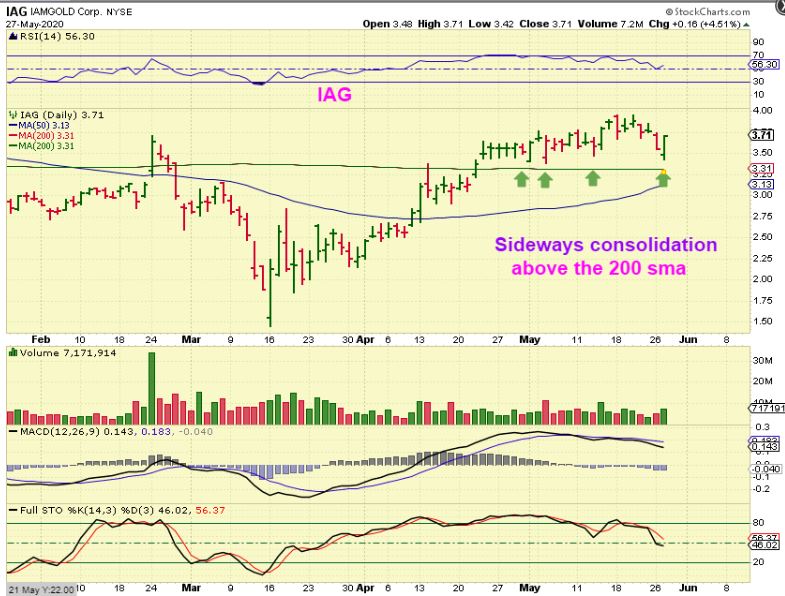Click the 1.50 price axis label
This screenshot has width=785, height=596.
coord(762,321)
